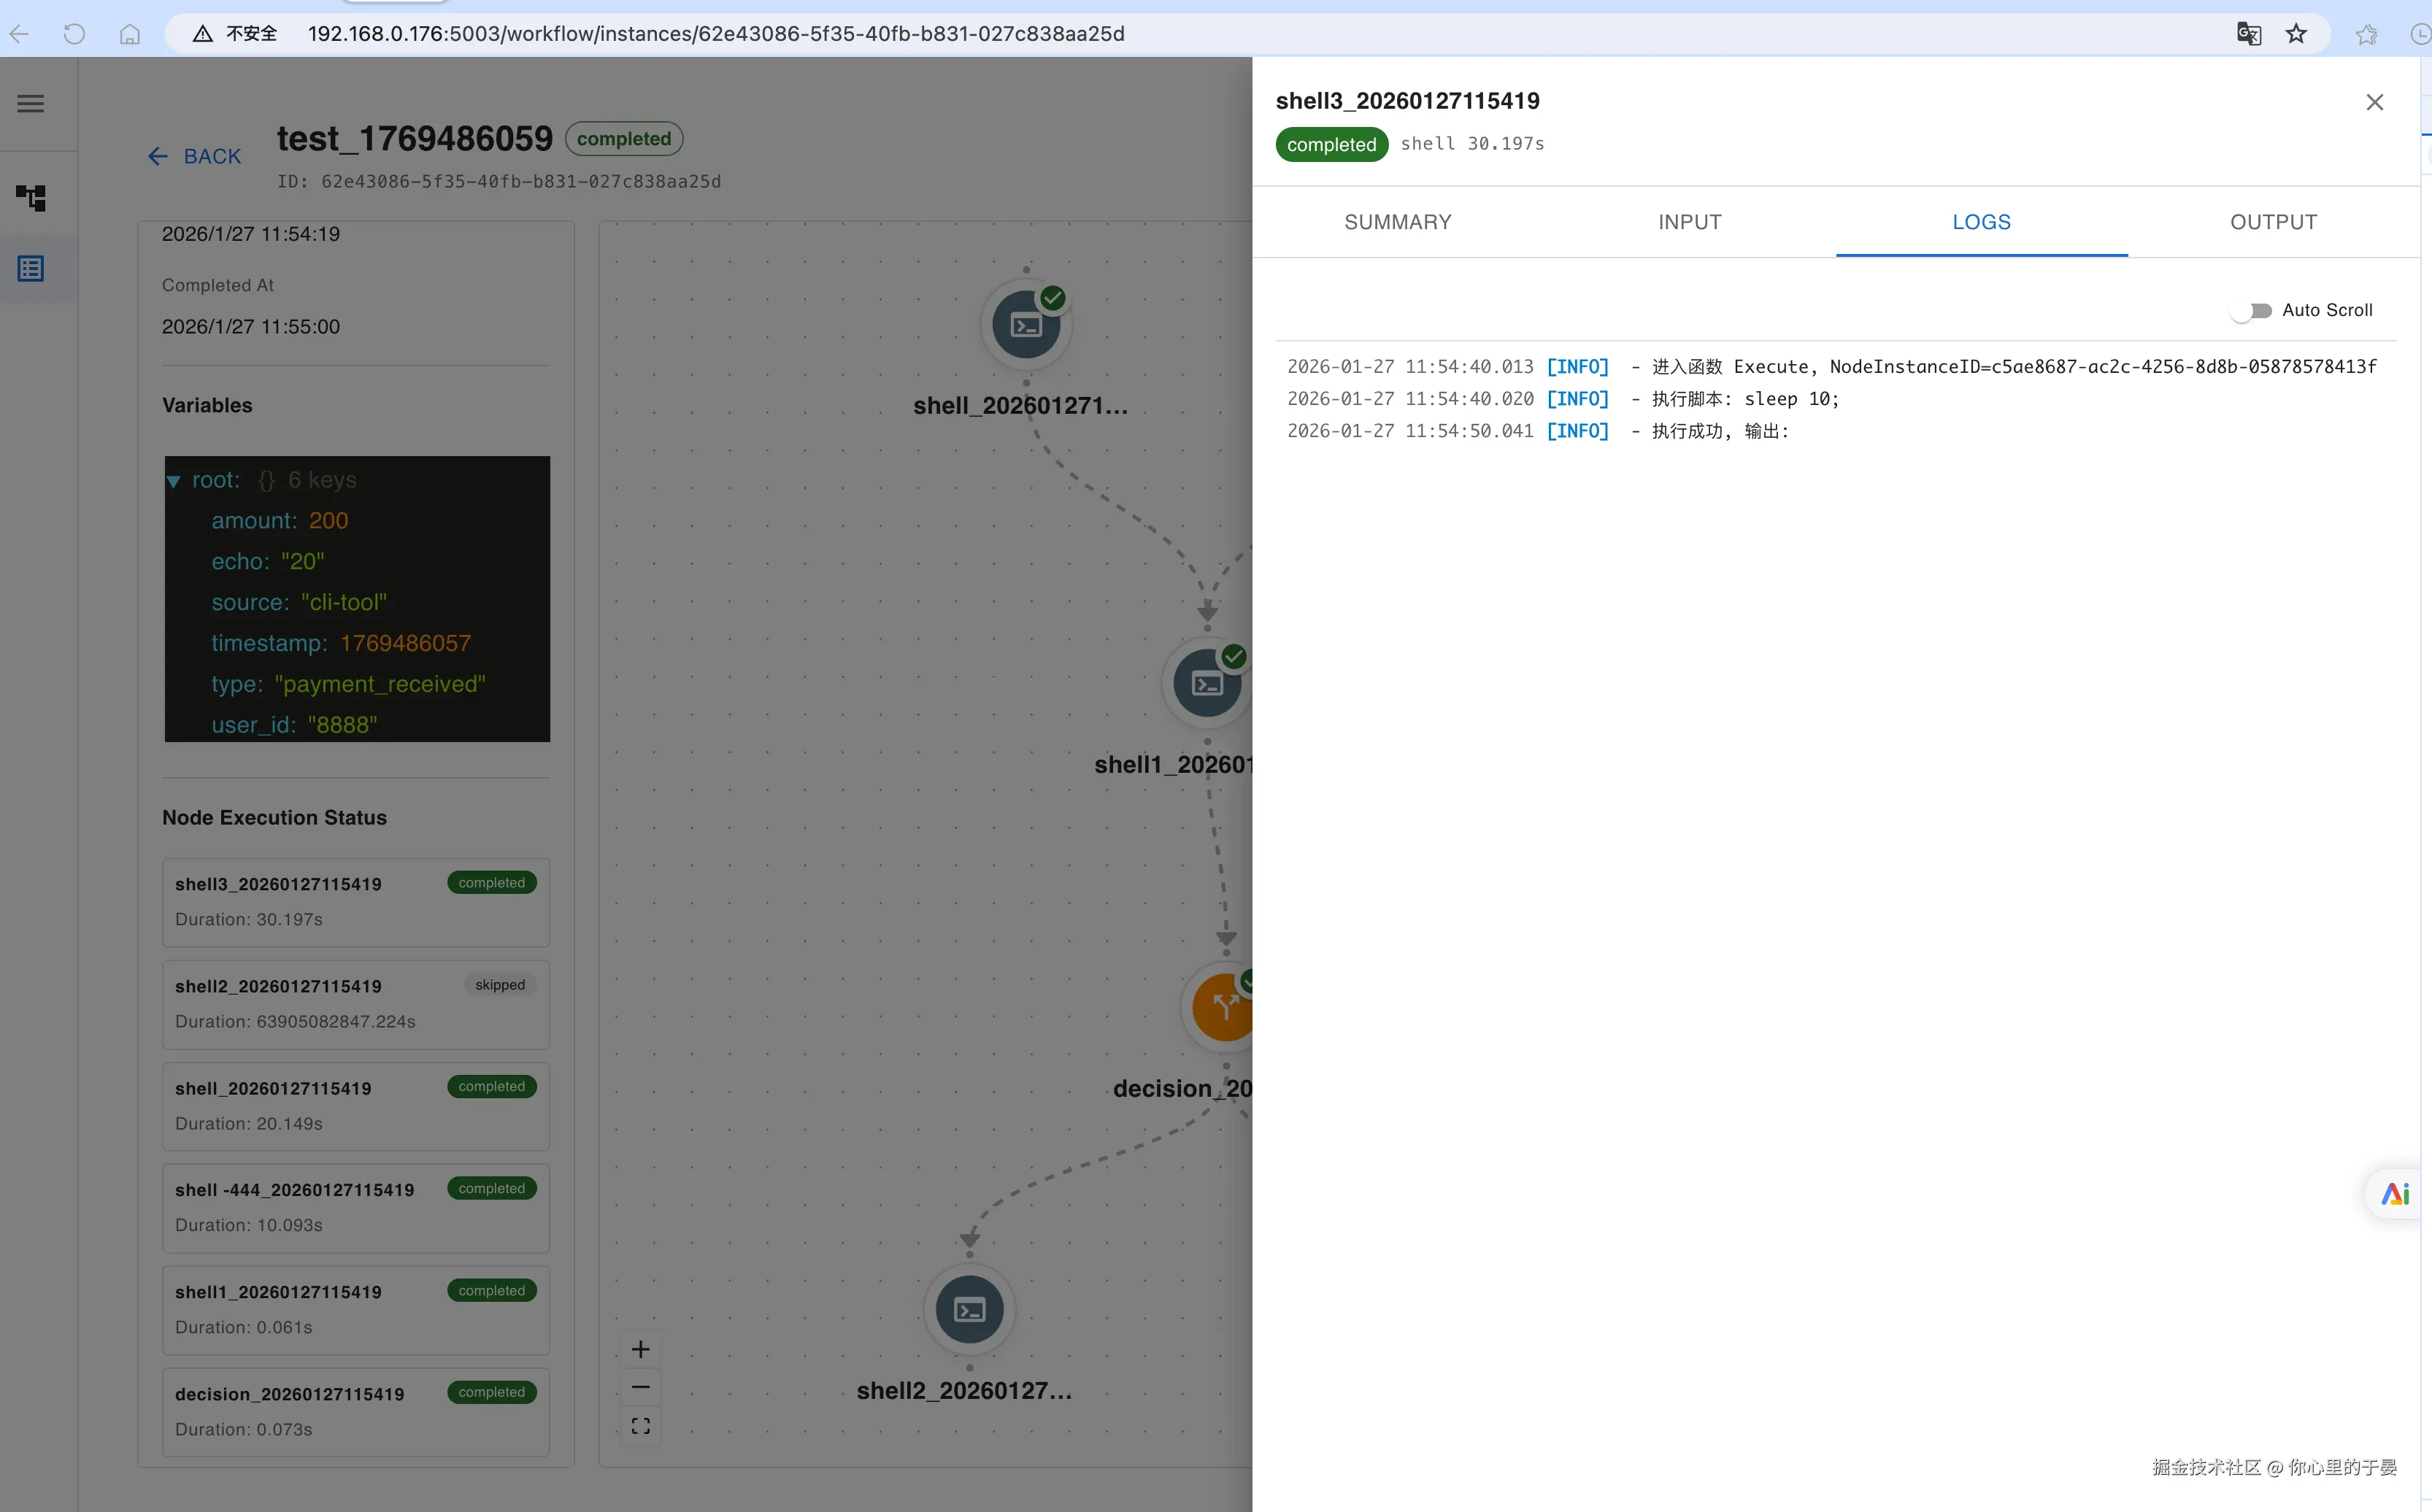
Task: Click the shell_202601271... terminal node icon
Action: (1026, 325)
